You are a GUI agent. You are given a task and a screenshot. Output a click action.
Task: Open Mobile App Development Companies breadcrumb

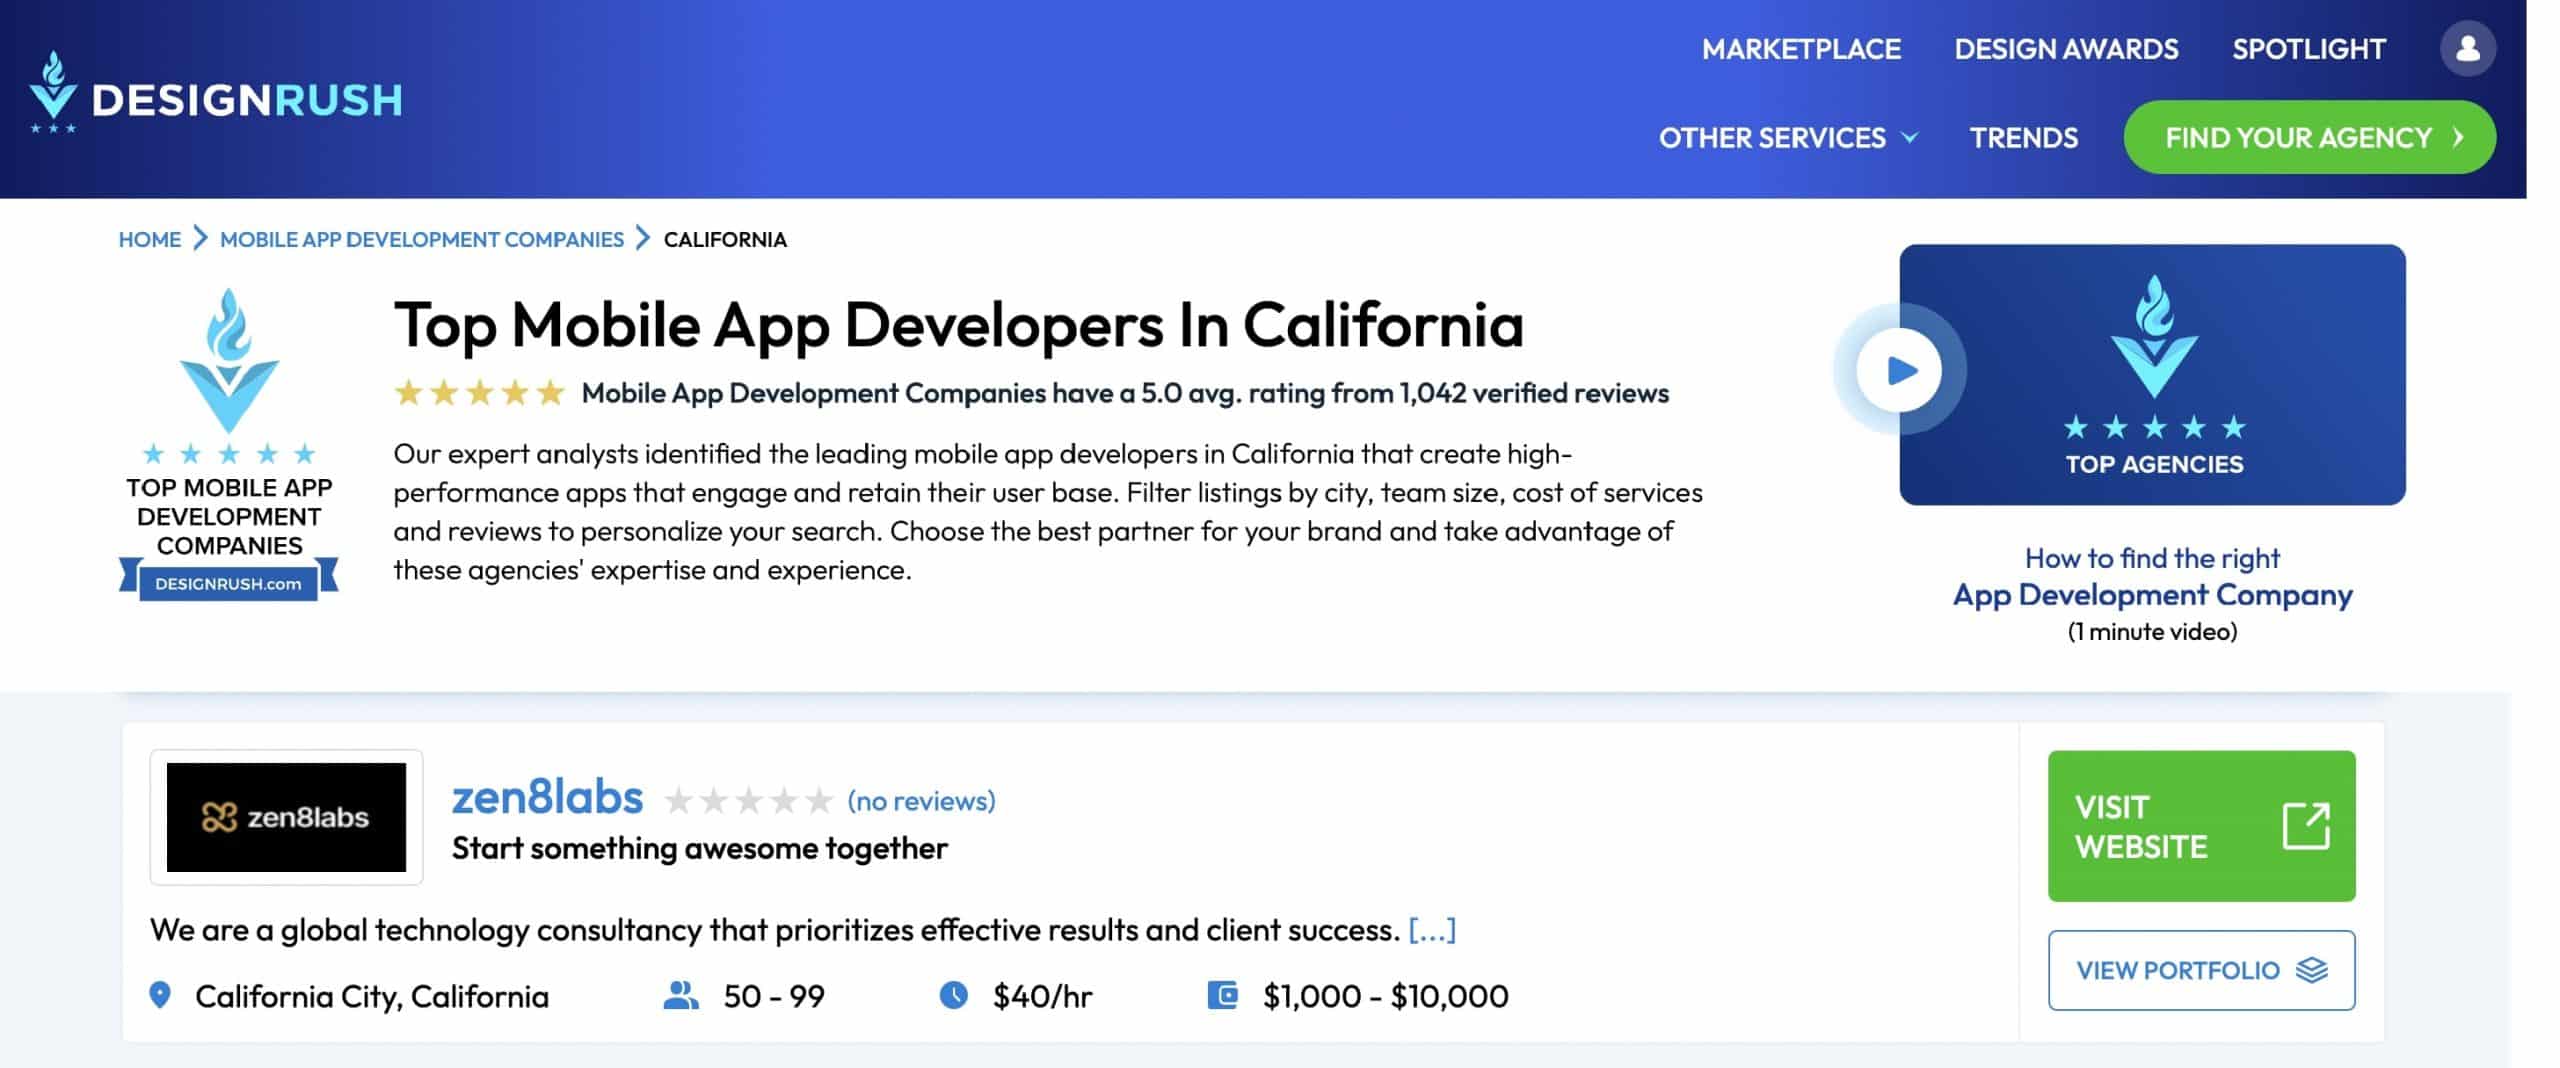422,239
